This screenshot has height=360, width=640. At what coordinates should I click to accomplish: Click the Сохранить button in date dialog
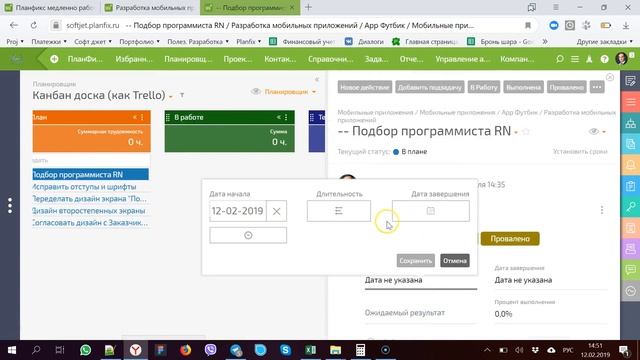416,260
